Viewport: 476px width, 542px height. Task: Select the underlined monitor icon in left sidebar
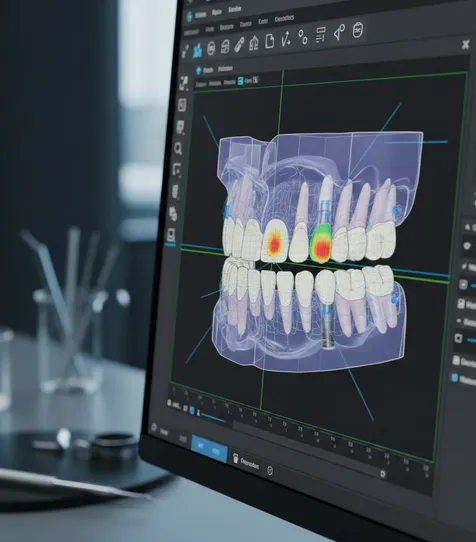pyautogui.click(x=171, y=235)
